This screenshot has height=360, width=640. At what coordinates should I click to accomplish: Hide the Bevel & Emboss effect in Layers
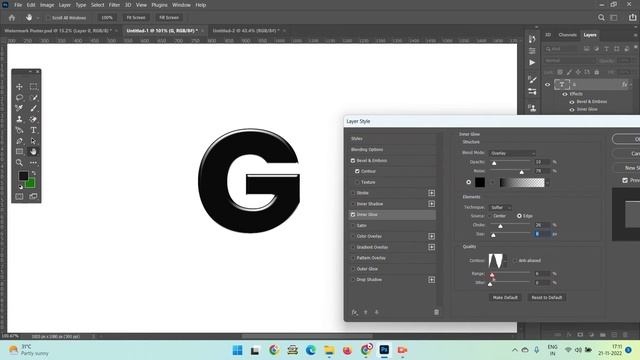click(572, 102)
